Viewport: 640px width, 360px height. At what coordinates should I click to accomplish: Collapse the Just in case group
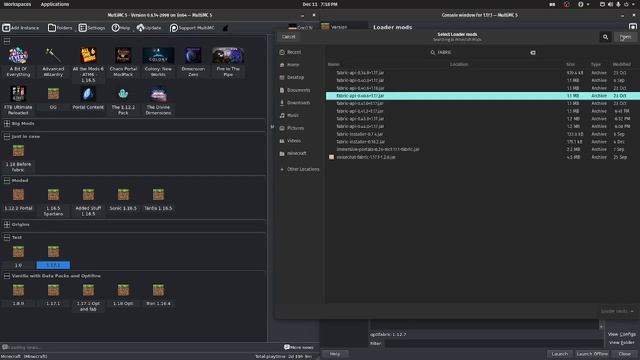click(7, 136)
